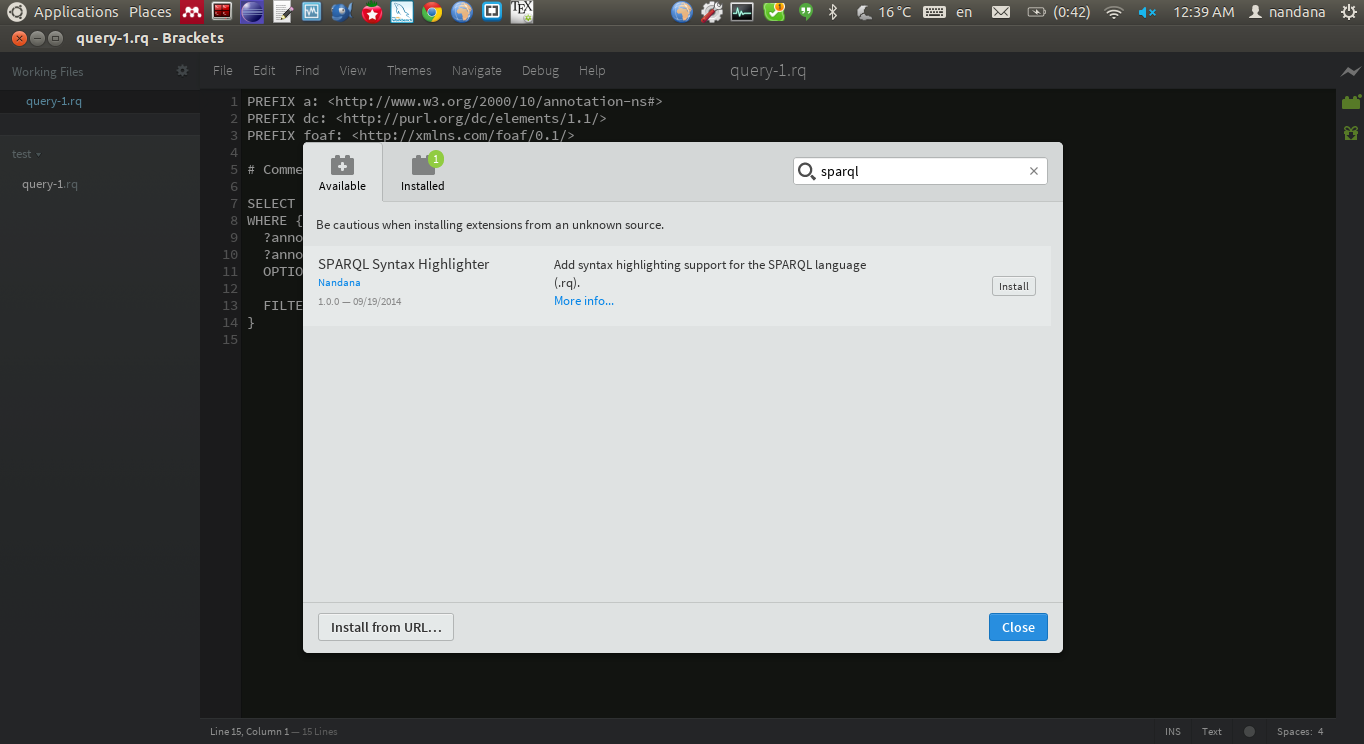This screenshot has height=744, width=1364.
Task: Open the Text language mode selector
Action: [x=1212, y=731]
